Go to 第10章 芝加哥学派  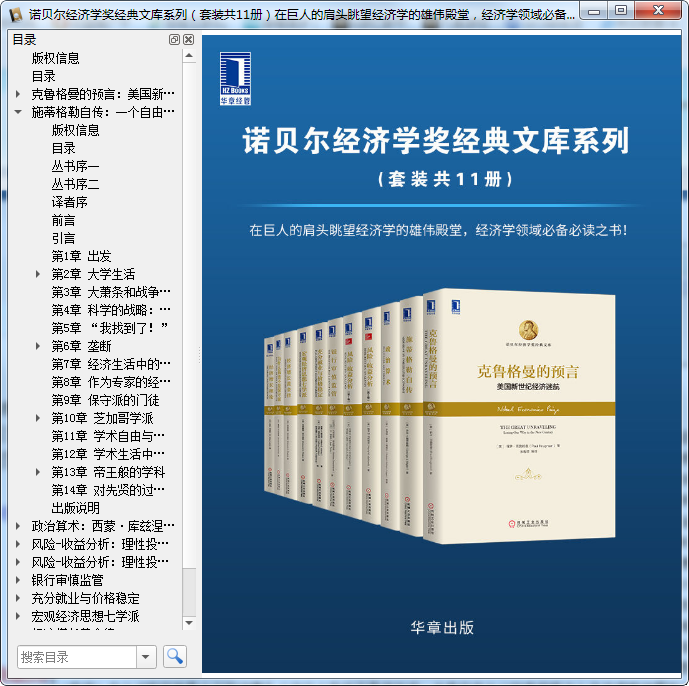click(102, 418)
